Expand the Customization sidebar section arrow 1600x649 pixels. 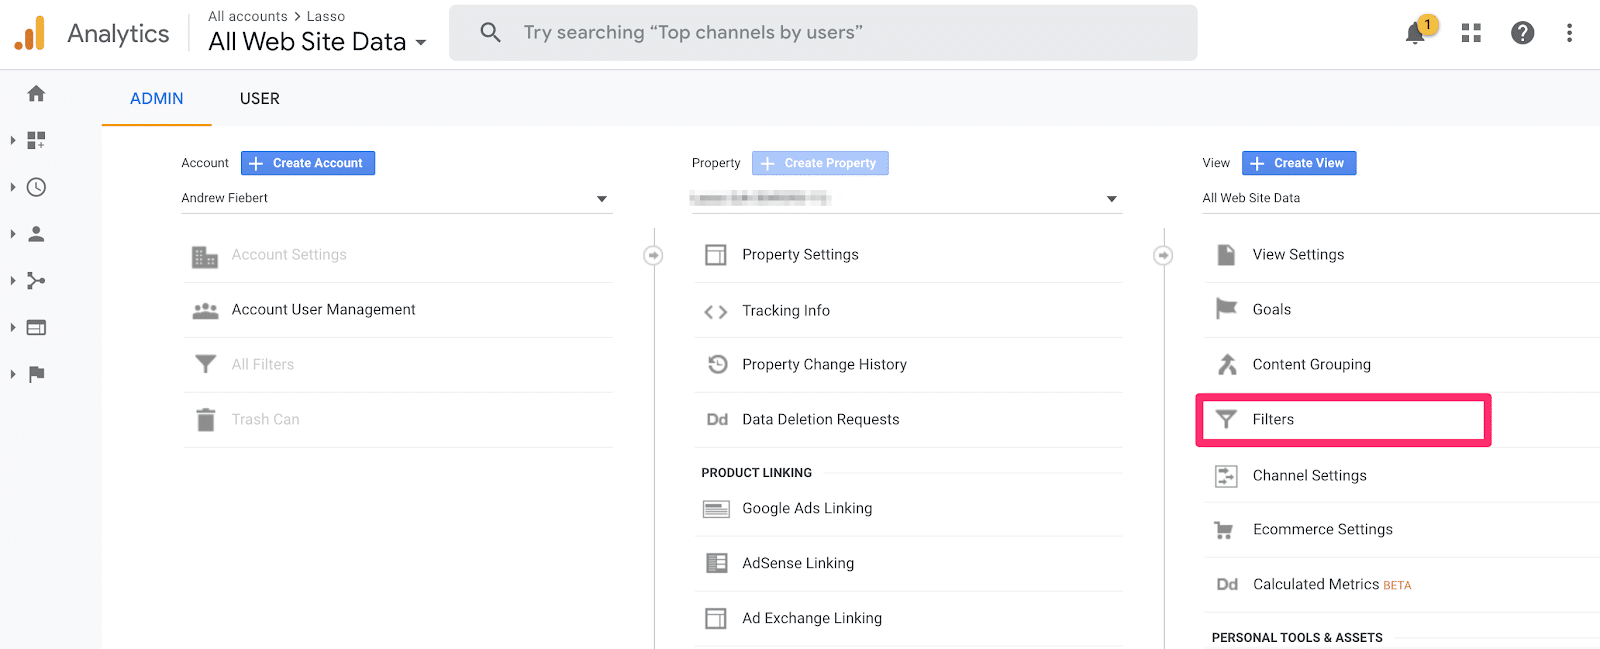(12, 140)
